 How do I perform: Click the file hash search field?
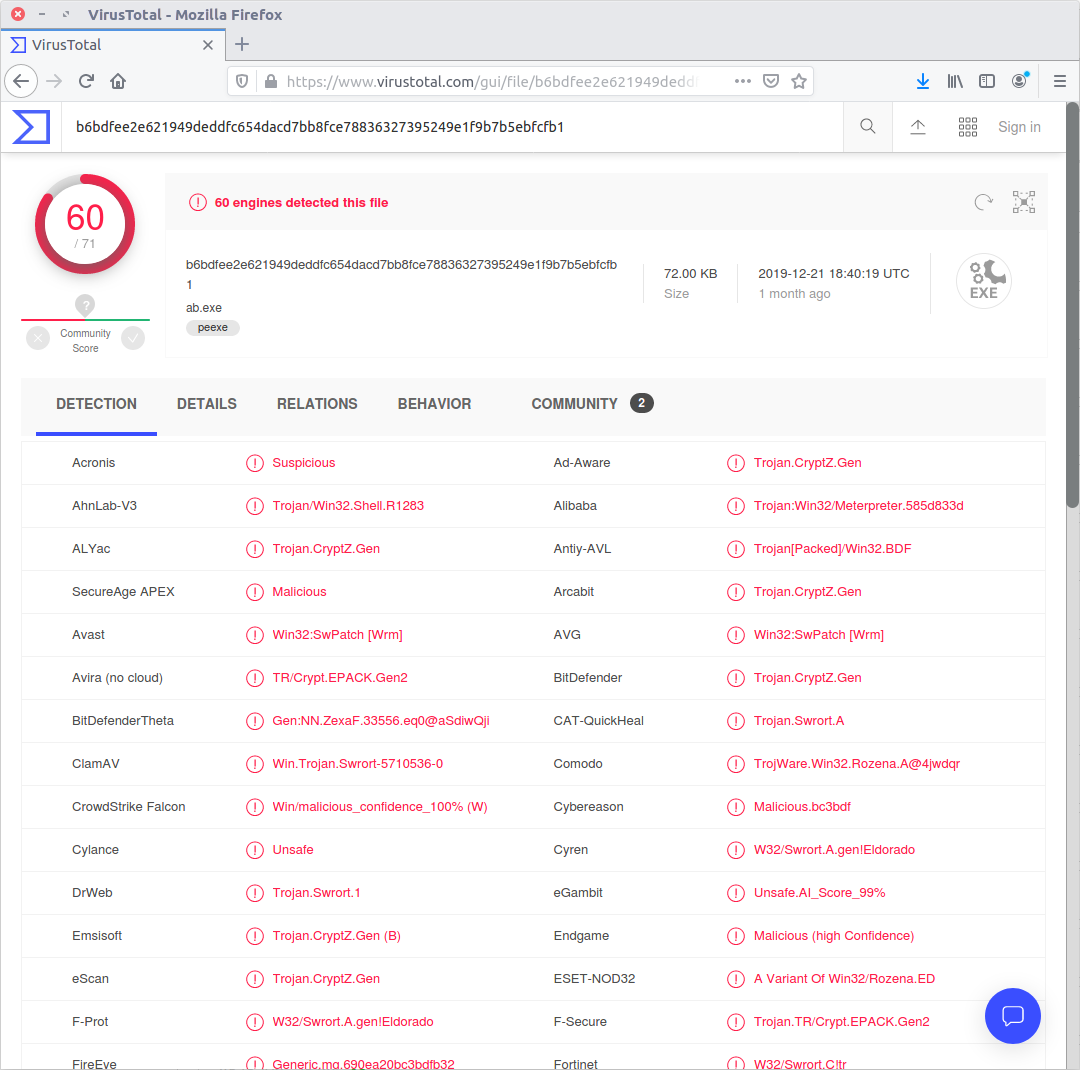click(450, 127)
